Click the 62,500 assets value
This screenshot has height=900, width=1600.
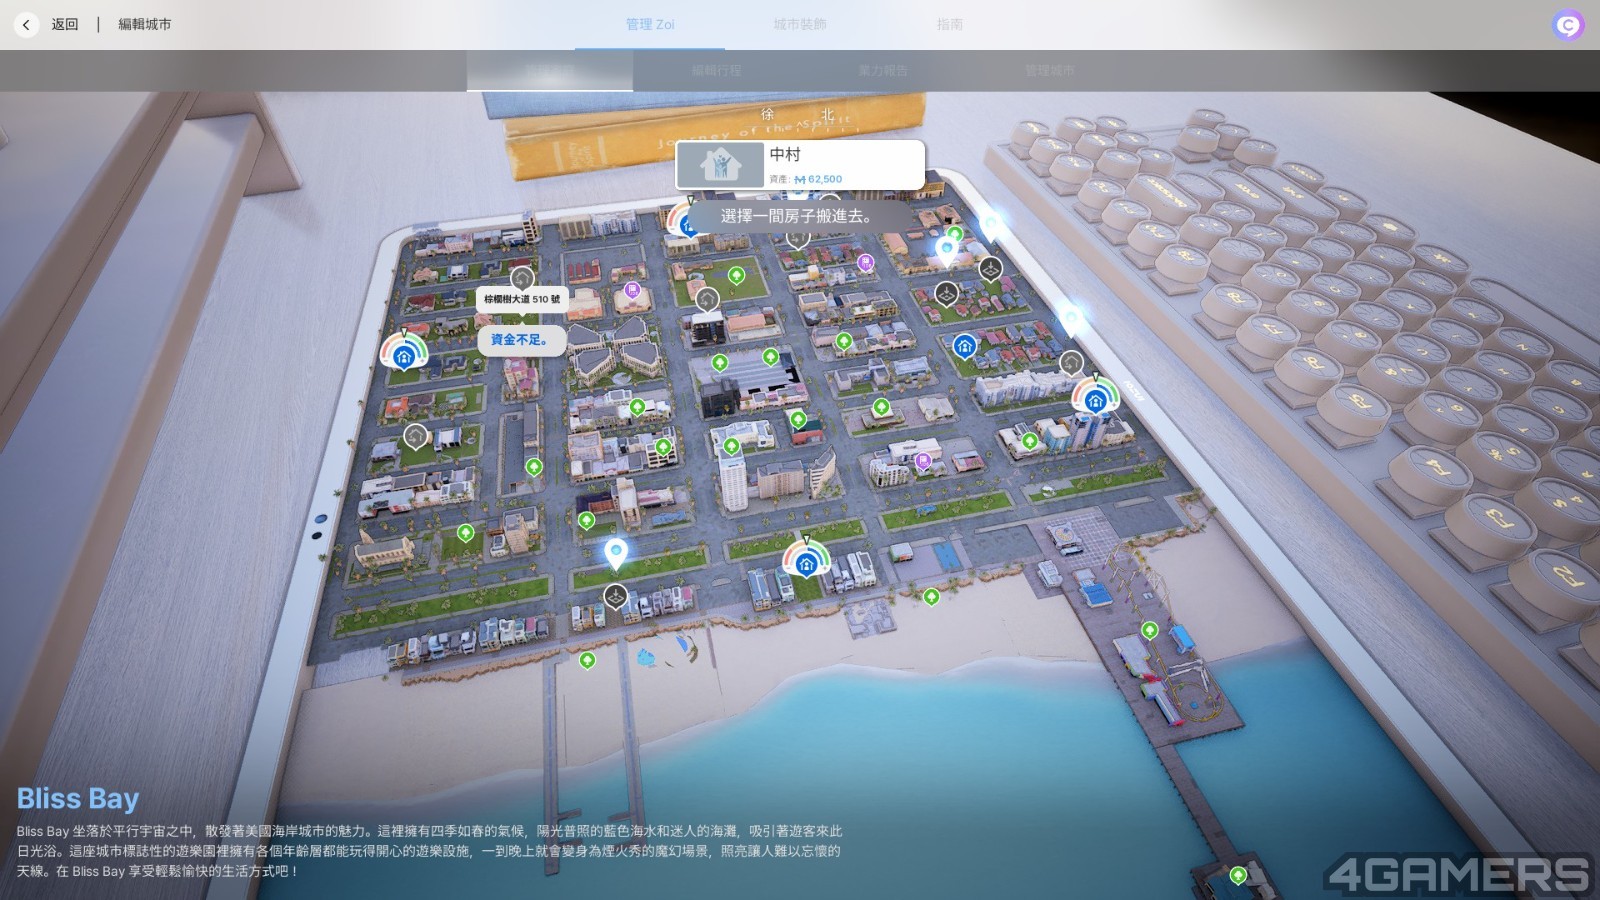825,179
